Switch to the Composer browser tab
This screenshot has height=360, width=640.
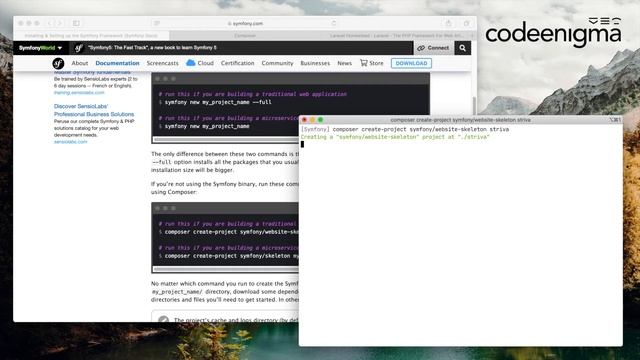click(x=245, y=36)
